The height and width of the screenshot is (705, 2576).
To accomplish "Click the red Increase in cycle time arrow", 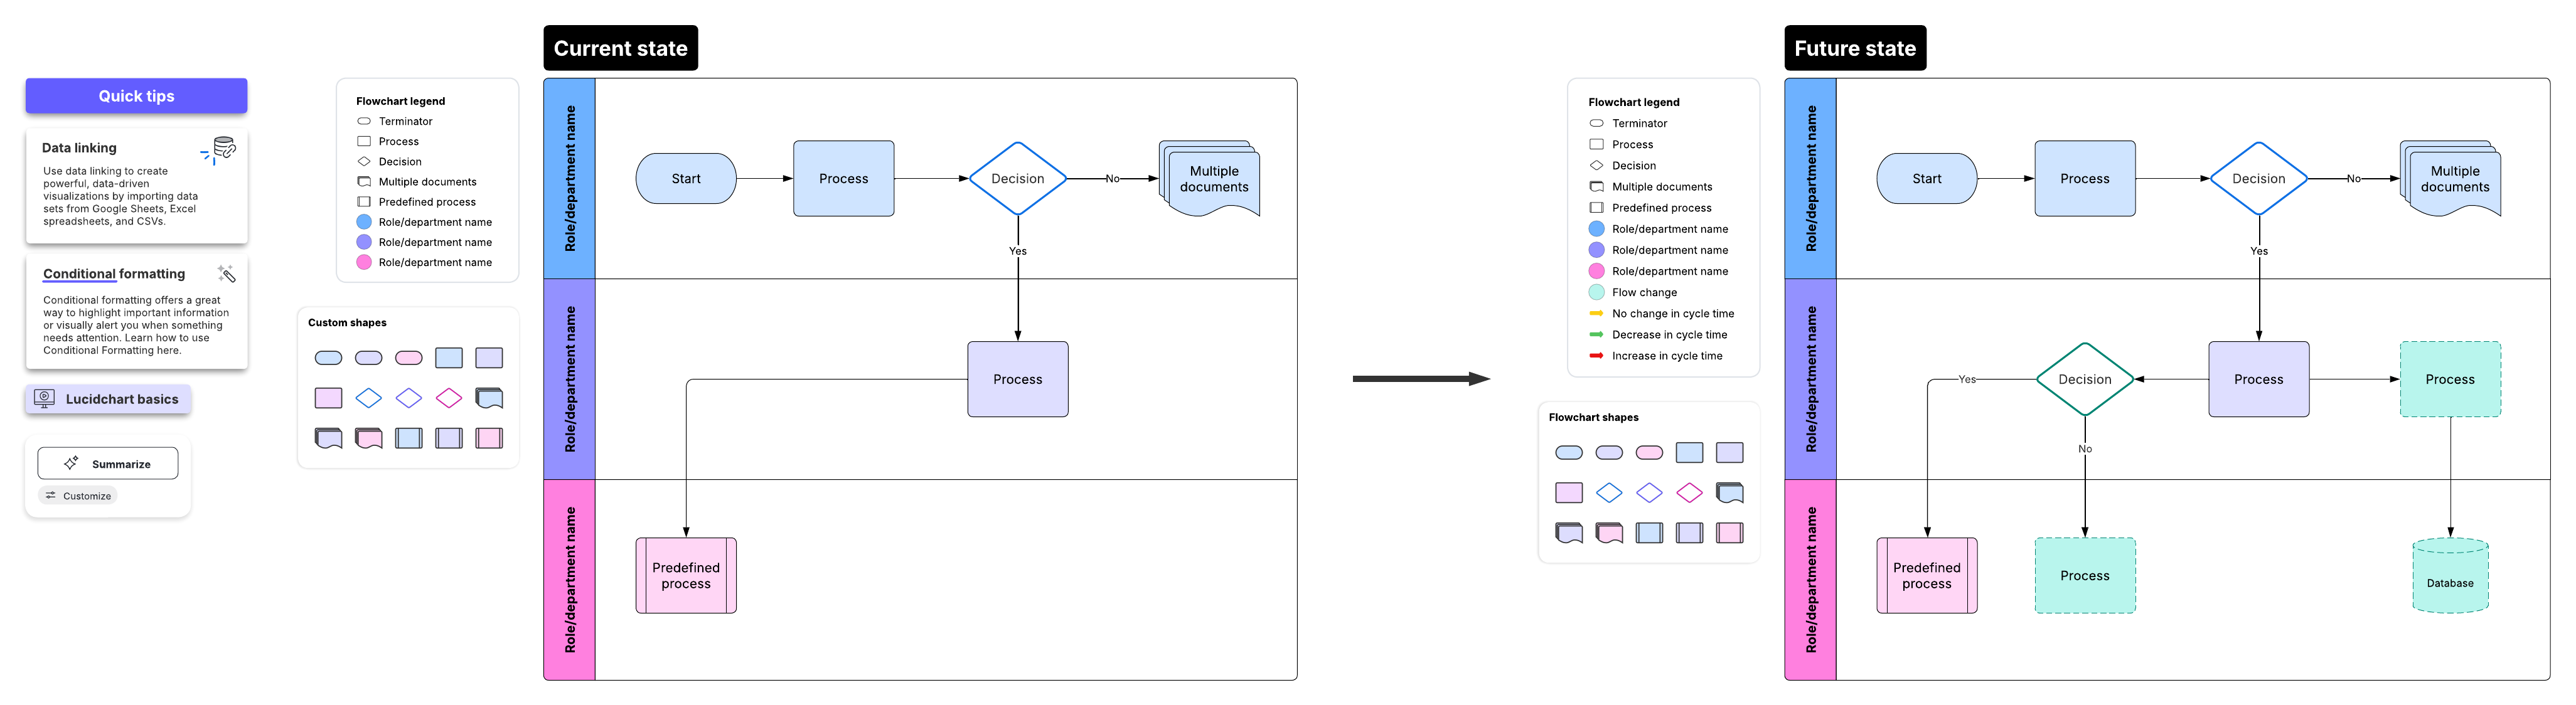I will click(x=1596, y=356).
